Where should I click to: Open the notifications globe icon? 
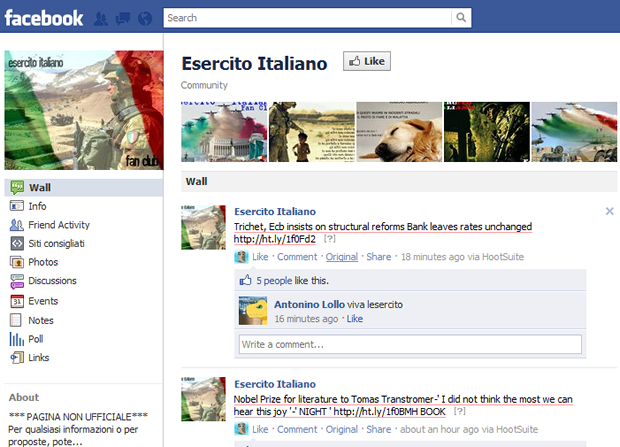point(145,18)
